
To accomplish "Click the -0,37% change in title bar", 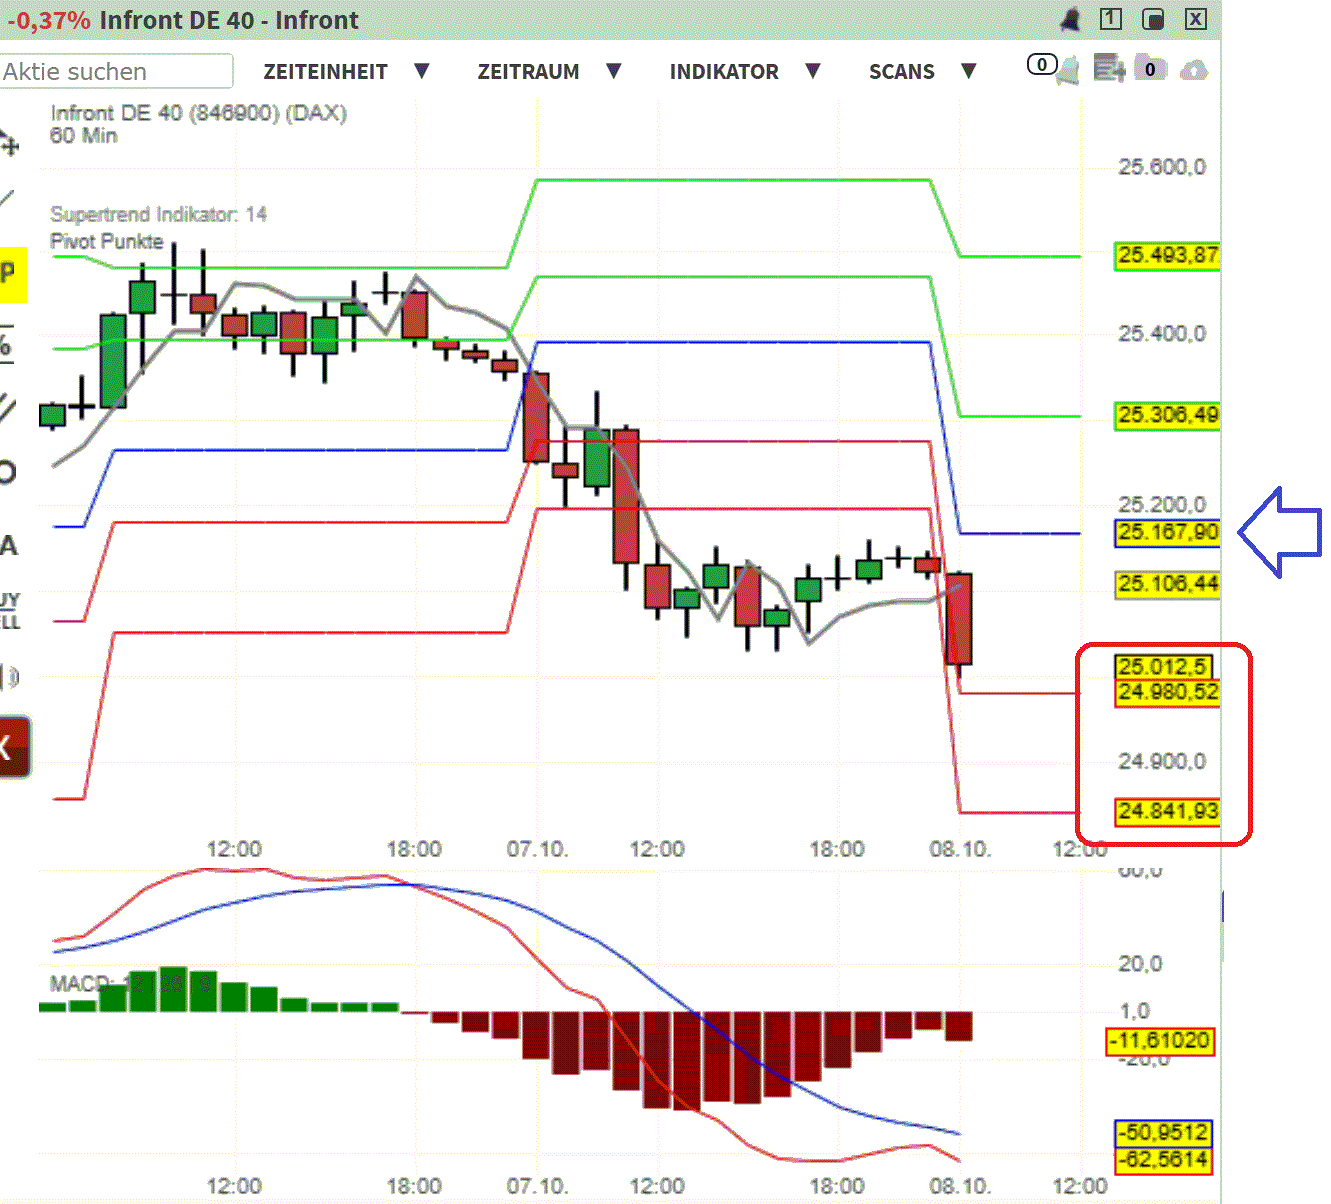I will point(47,20).
